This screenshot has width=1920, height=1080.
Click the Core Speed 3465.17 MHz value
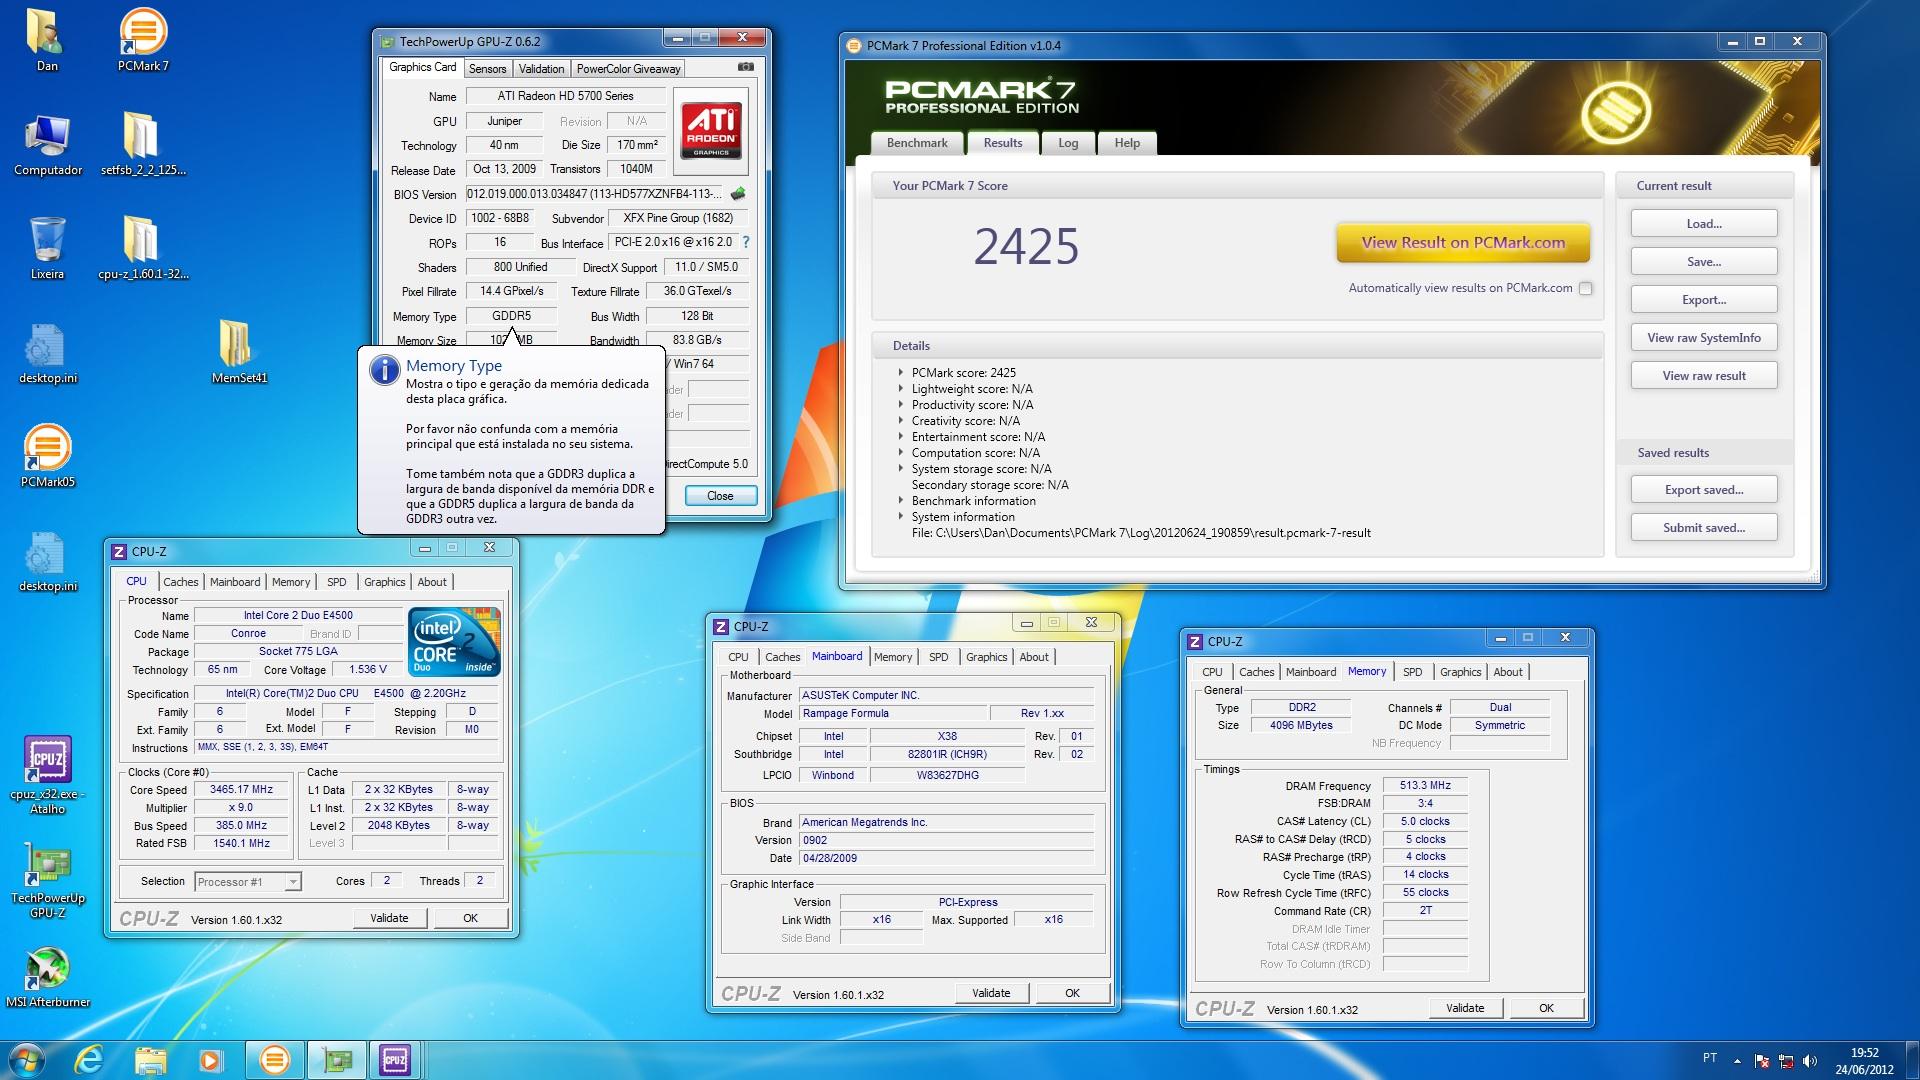coord(241,789)
